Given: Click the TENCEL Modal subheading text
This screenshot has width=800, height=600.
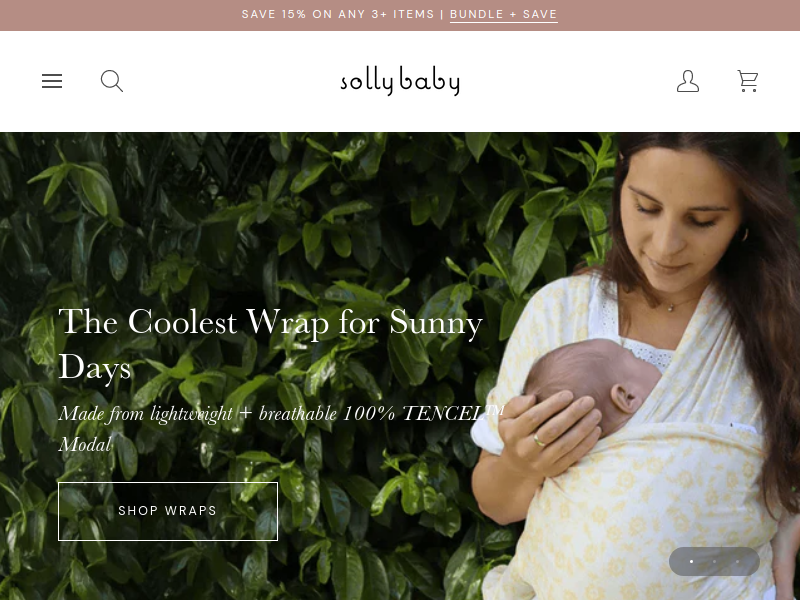Looking at the screenshot, I should [281, 429].
